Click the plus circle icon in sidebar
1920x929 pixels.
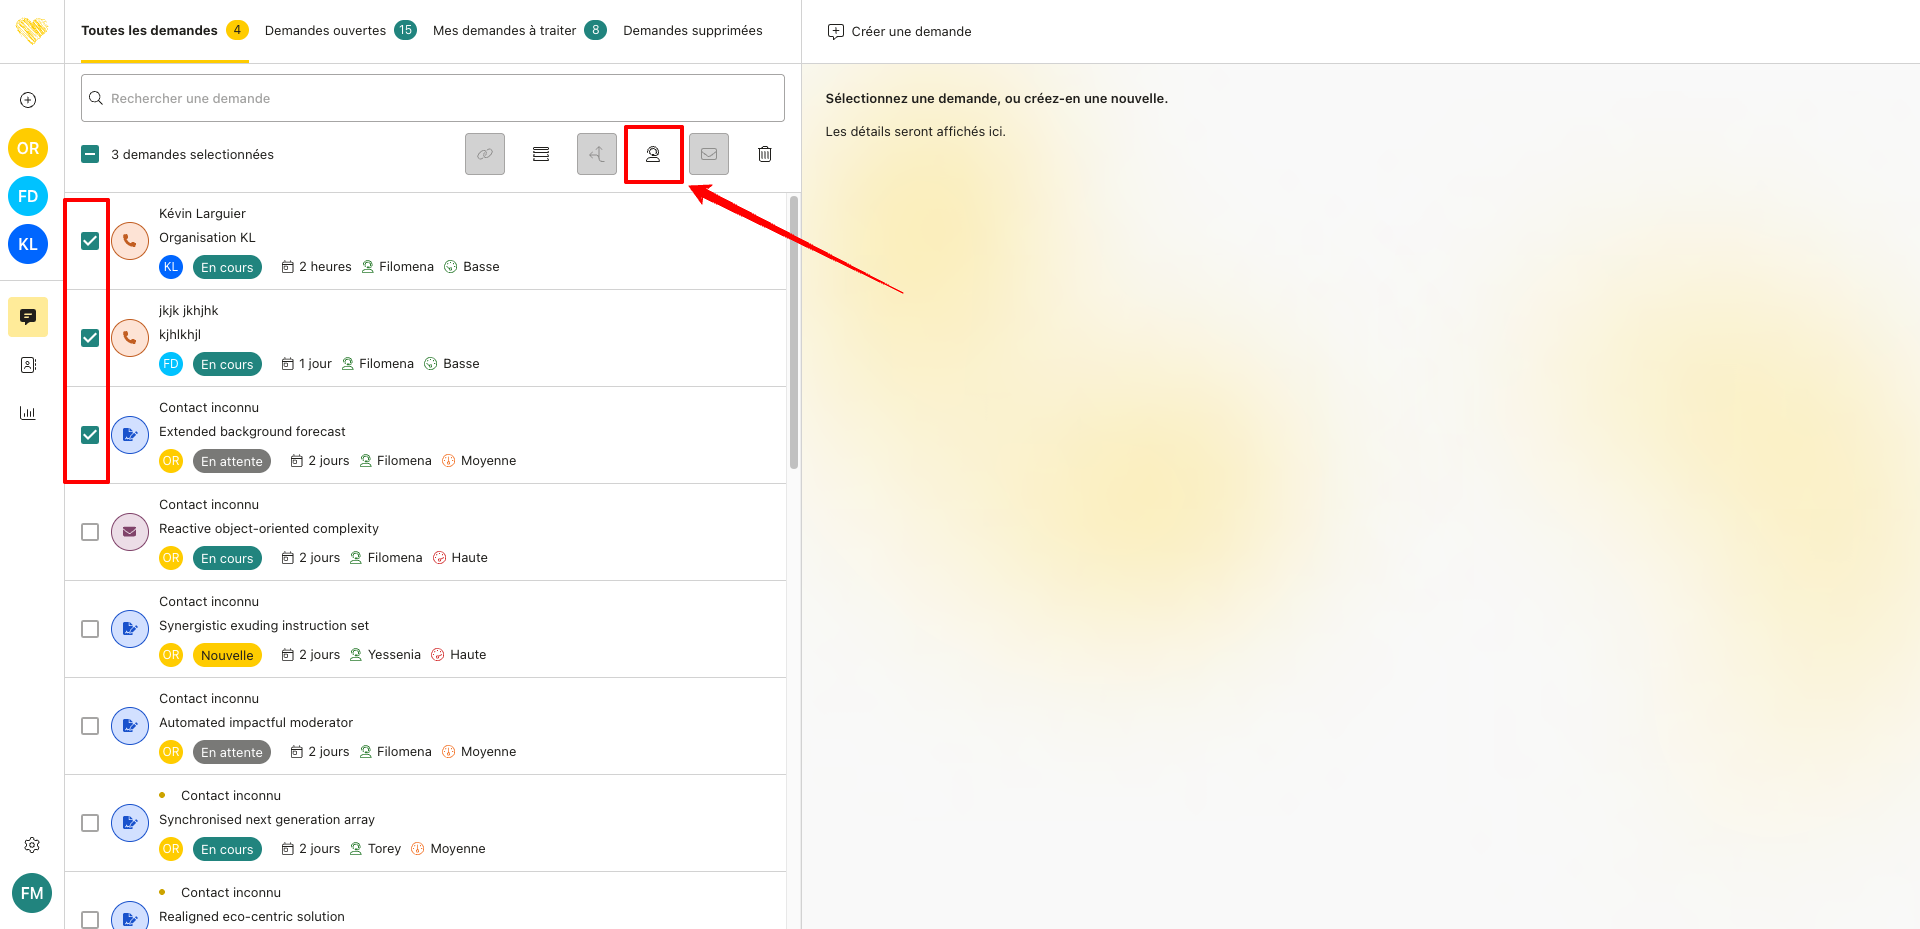coord(28,100)
